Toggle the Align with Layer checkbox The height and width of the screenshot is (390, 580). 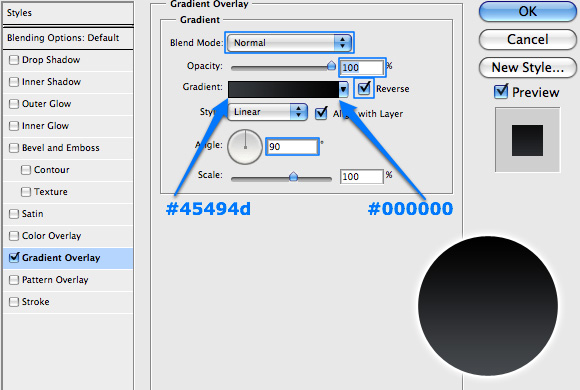click(321, 112)
